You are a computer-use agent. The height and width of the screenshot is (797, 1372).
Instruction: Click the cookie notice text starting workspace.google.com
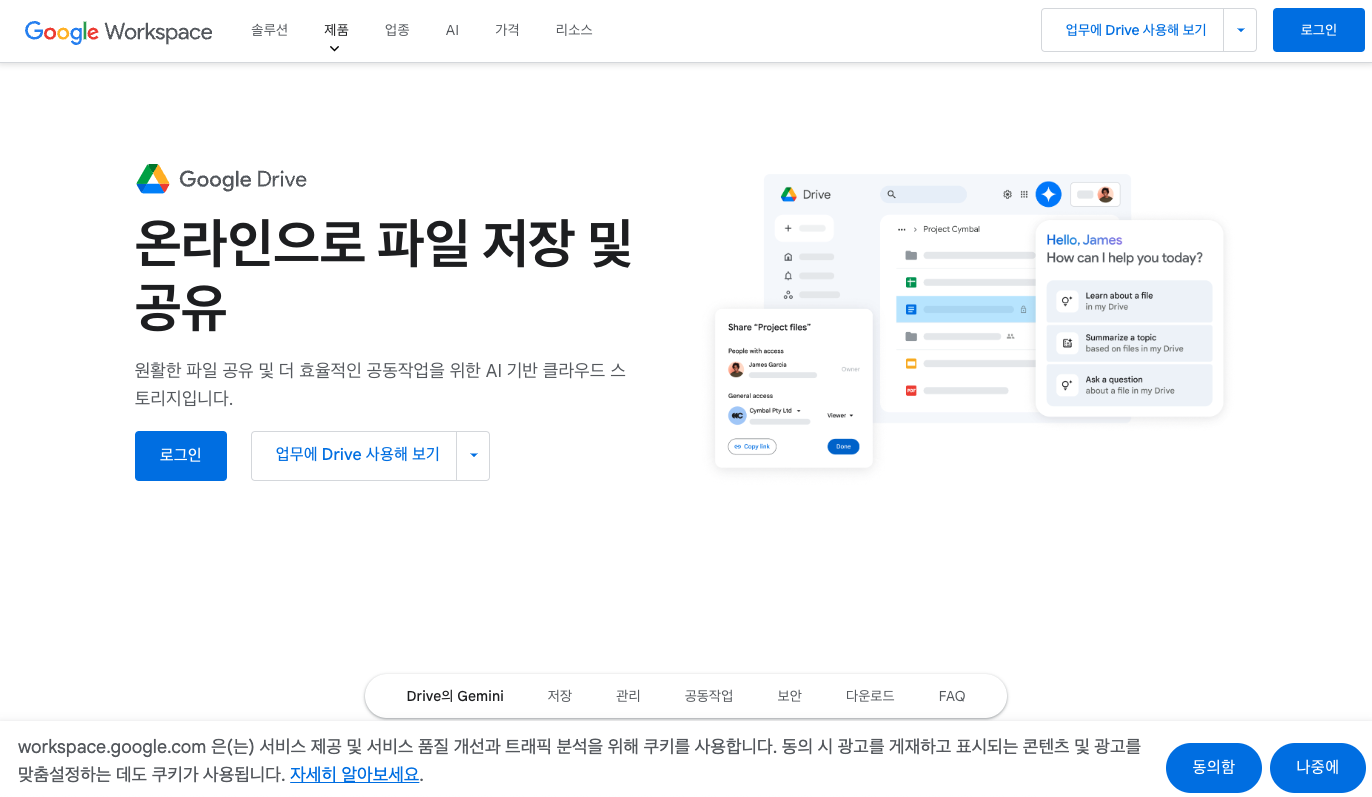point(579,760)
